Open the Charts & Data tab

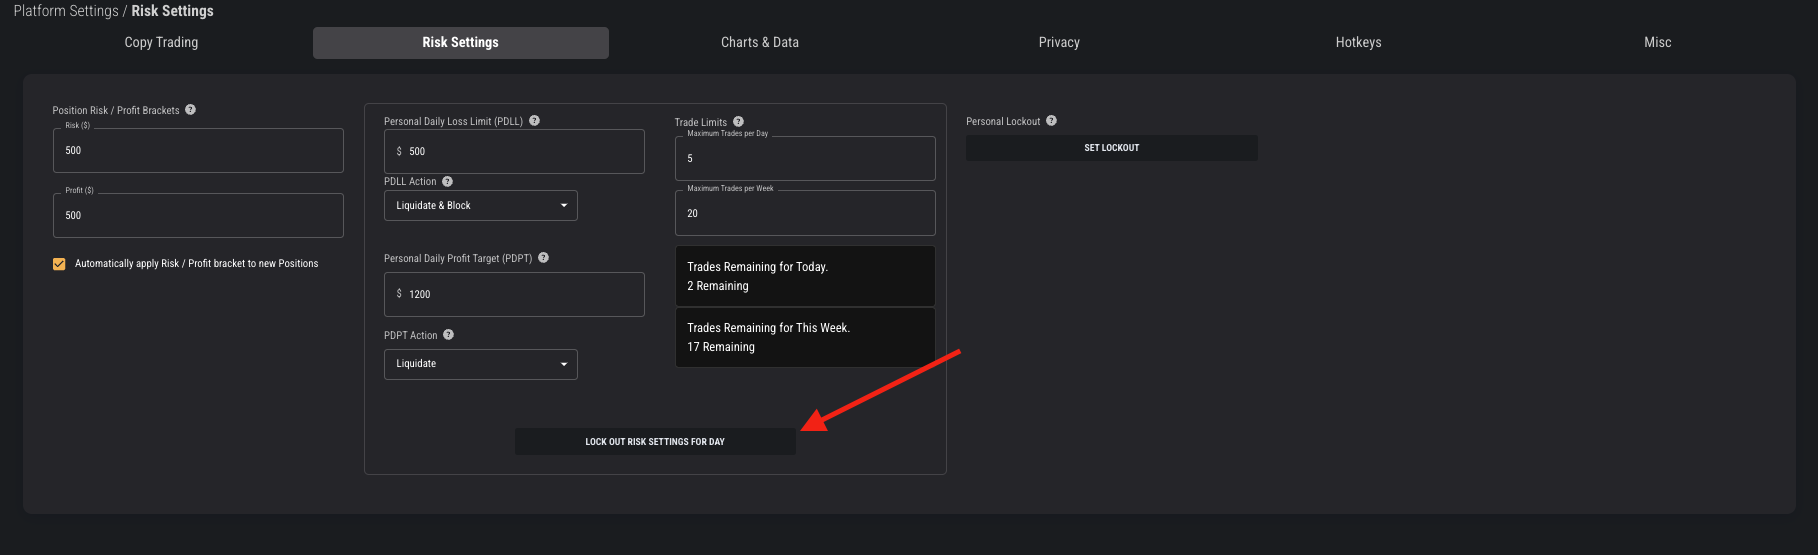tap(759, 43)
